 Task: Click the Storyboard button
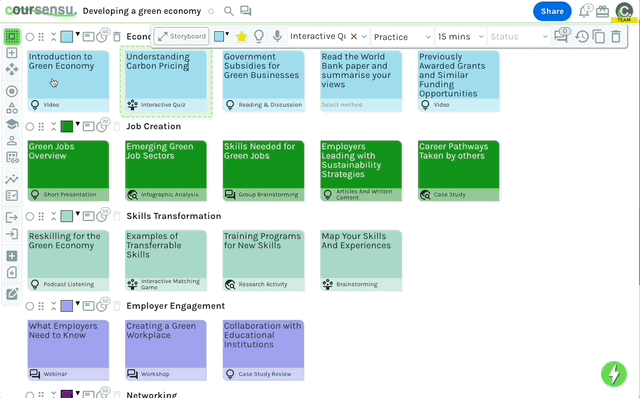(x=182, y=36)
